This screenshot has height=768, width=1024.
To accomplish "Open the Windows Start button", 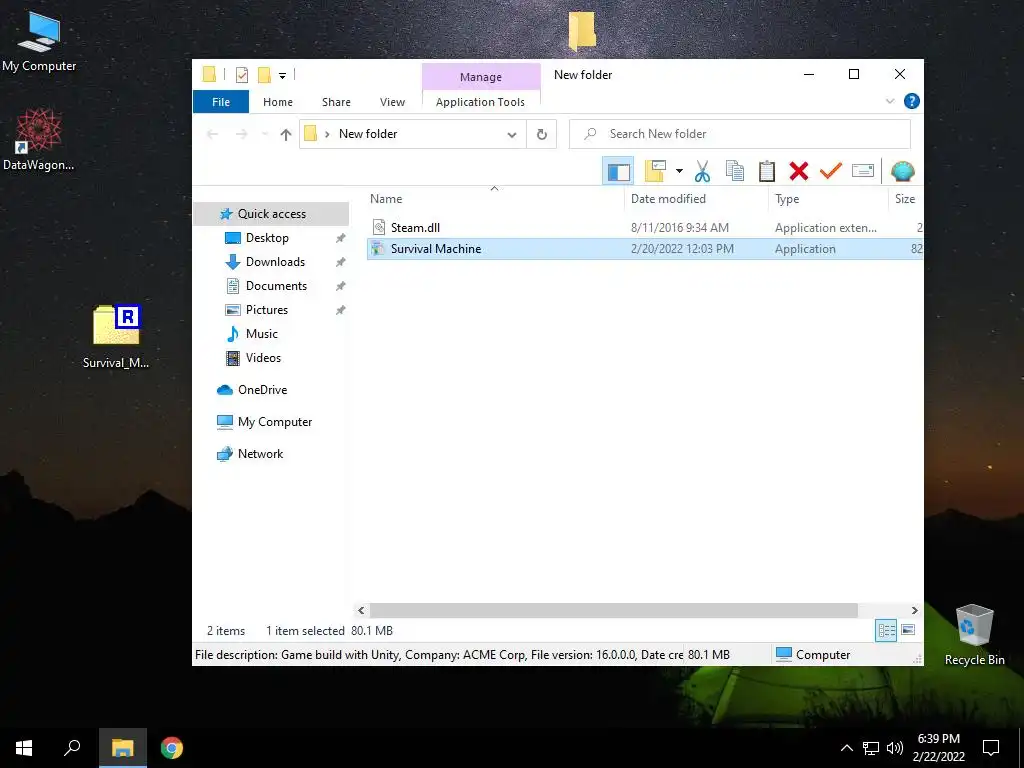I will [24, 748].
